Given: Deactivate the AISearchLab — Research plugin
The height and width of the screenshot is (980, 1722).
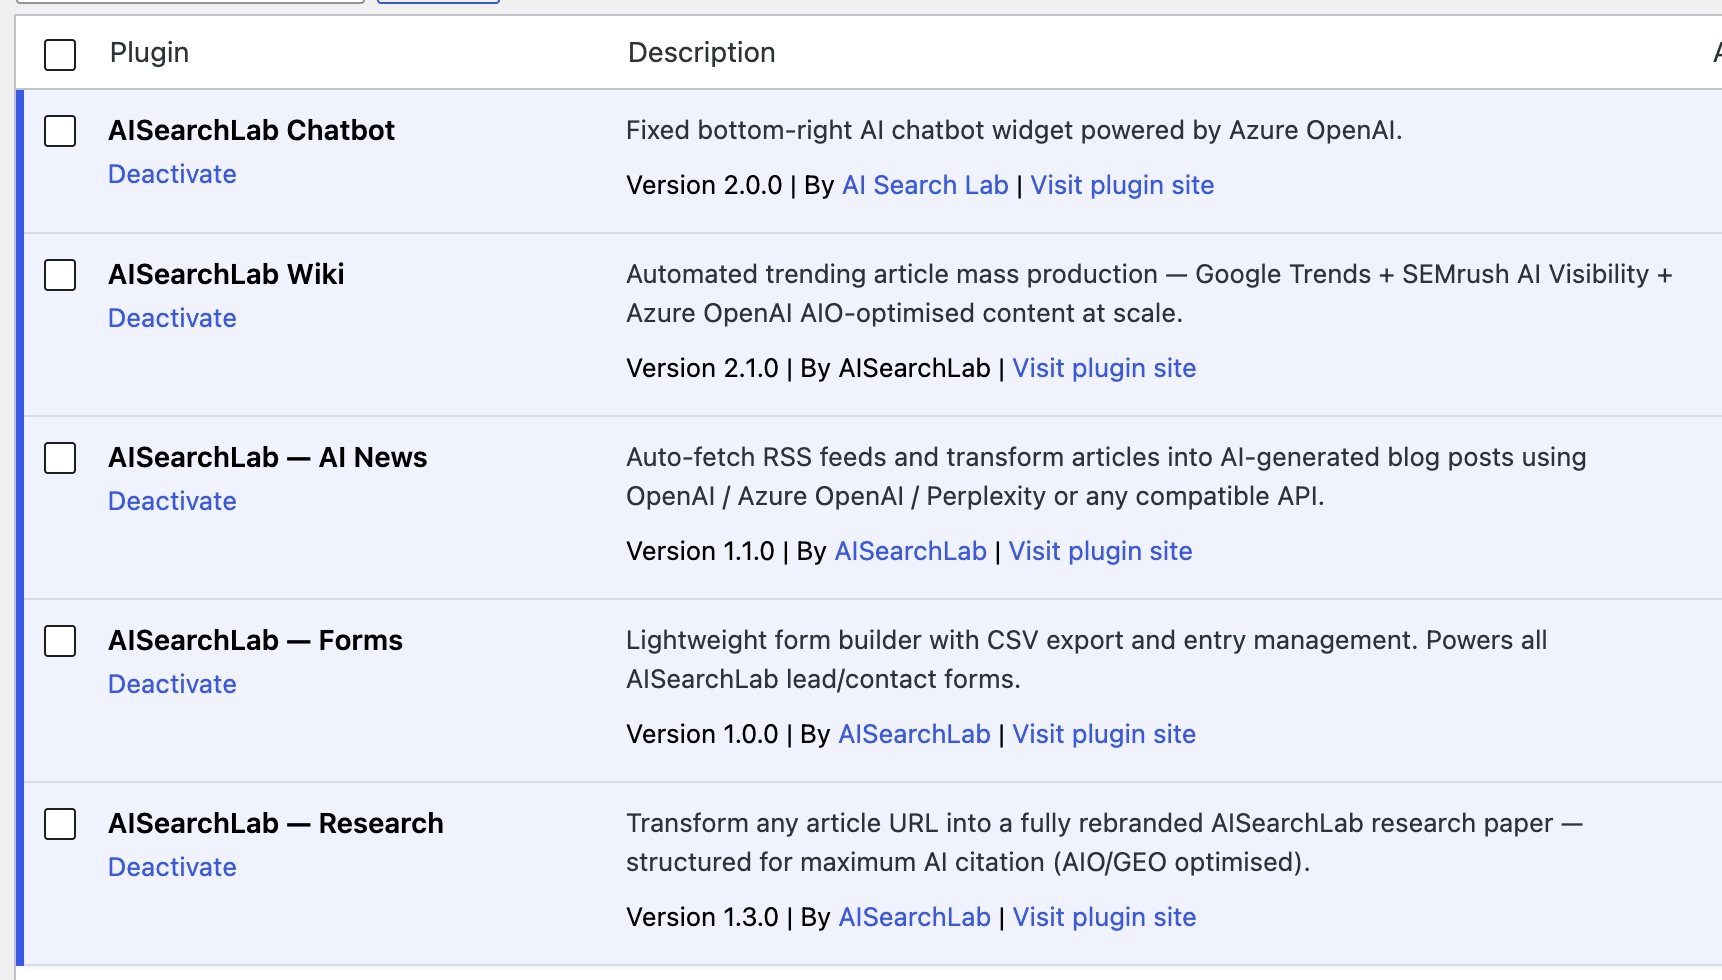Looking at the screenshot, I should (x=172, y=867).
